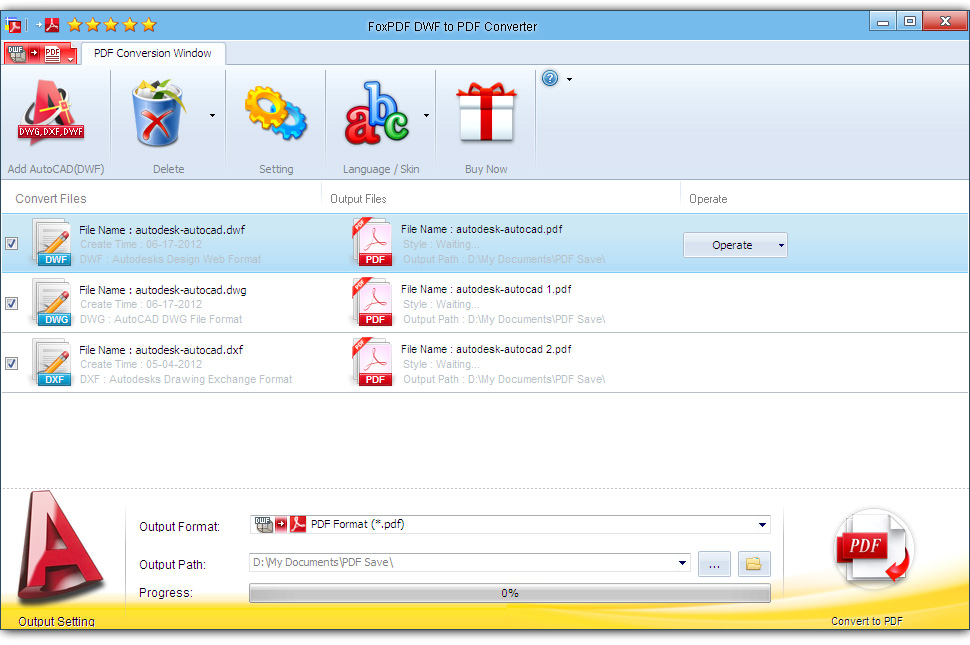Click the Operate column header
Image resolution: width=970 pixels, height=645 pixels.
[x=708, y=199]
